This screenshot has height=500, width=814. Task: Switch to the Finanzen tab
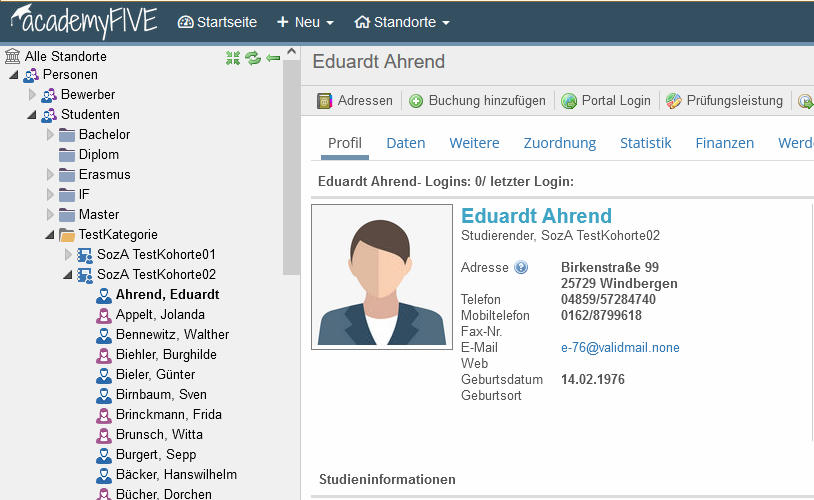coord(724,143)
